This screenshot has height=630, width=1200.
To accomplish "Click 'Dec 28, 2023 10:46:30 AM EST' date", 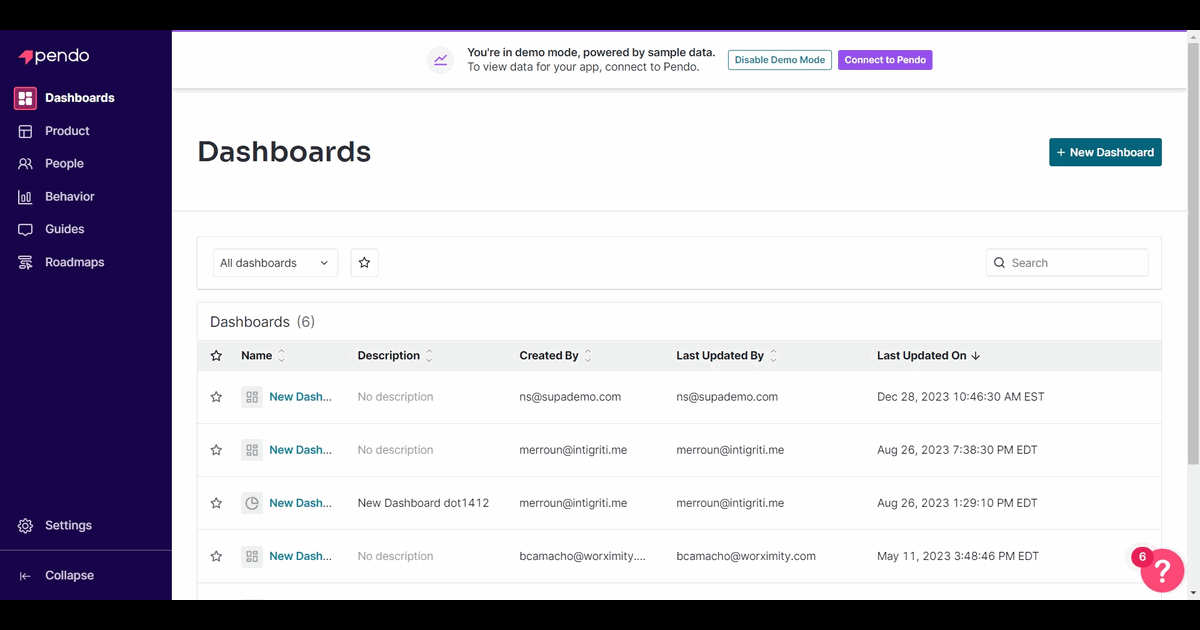I will coord(960,397).
